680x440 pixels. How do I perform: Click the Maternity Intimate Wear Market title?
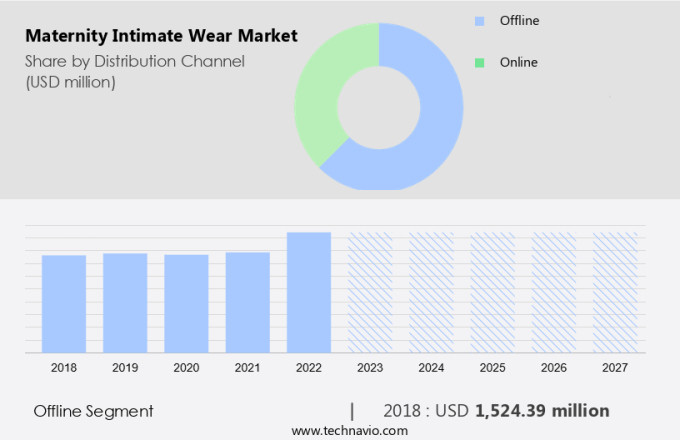click(161, 36)
